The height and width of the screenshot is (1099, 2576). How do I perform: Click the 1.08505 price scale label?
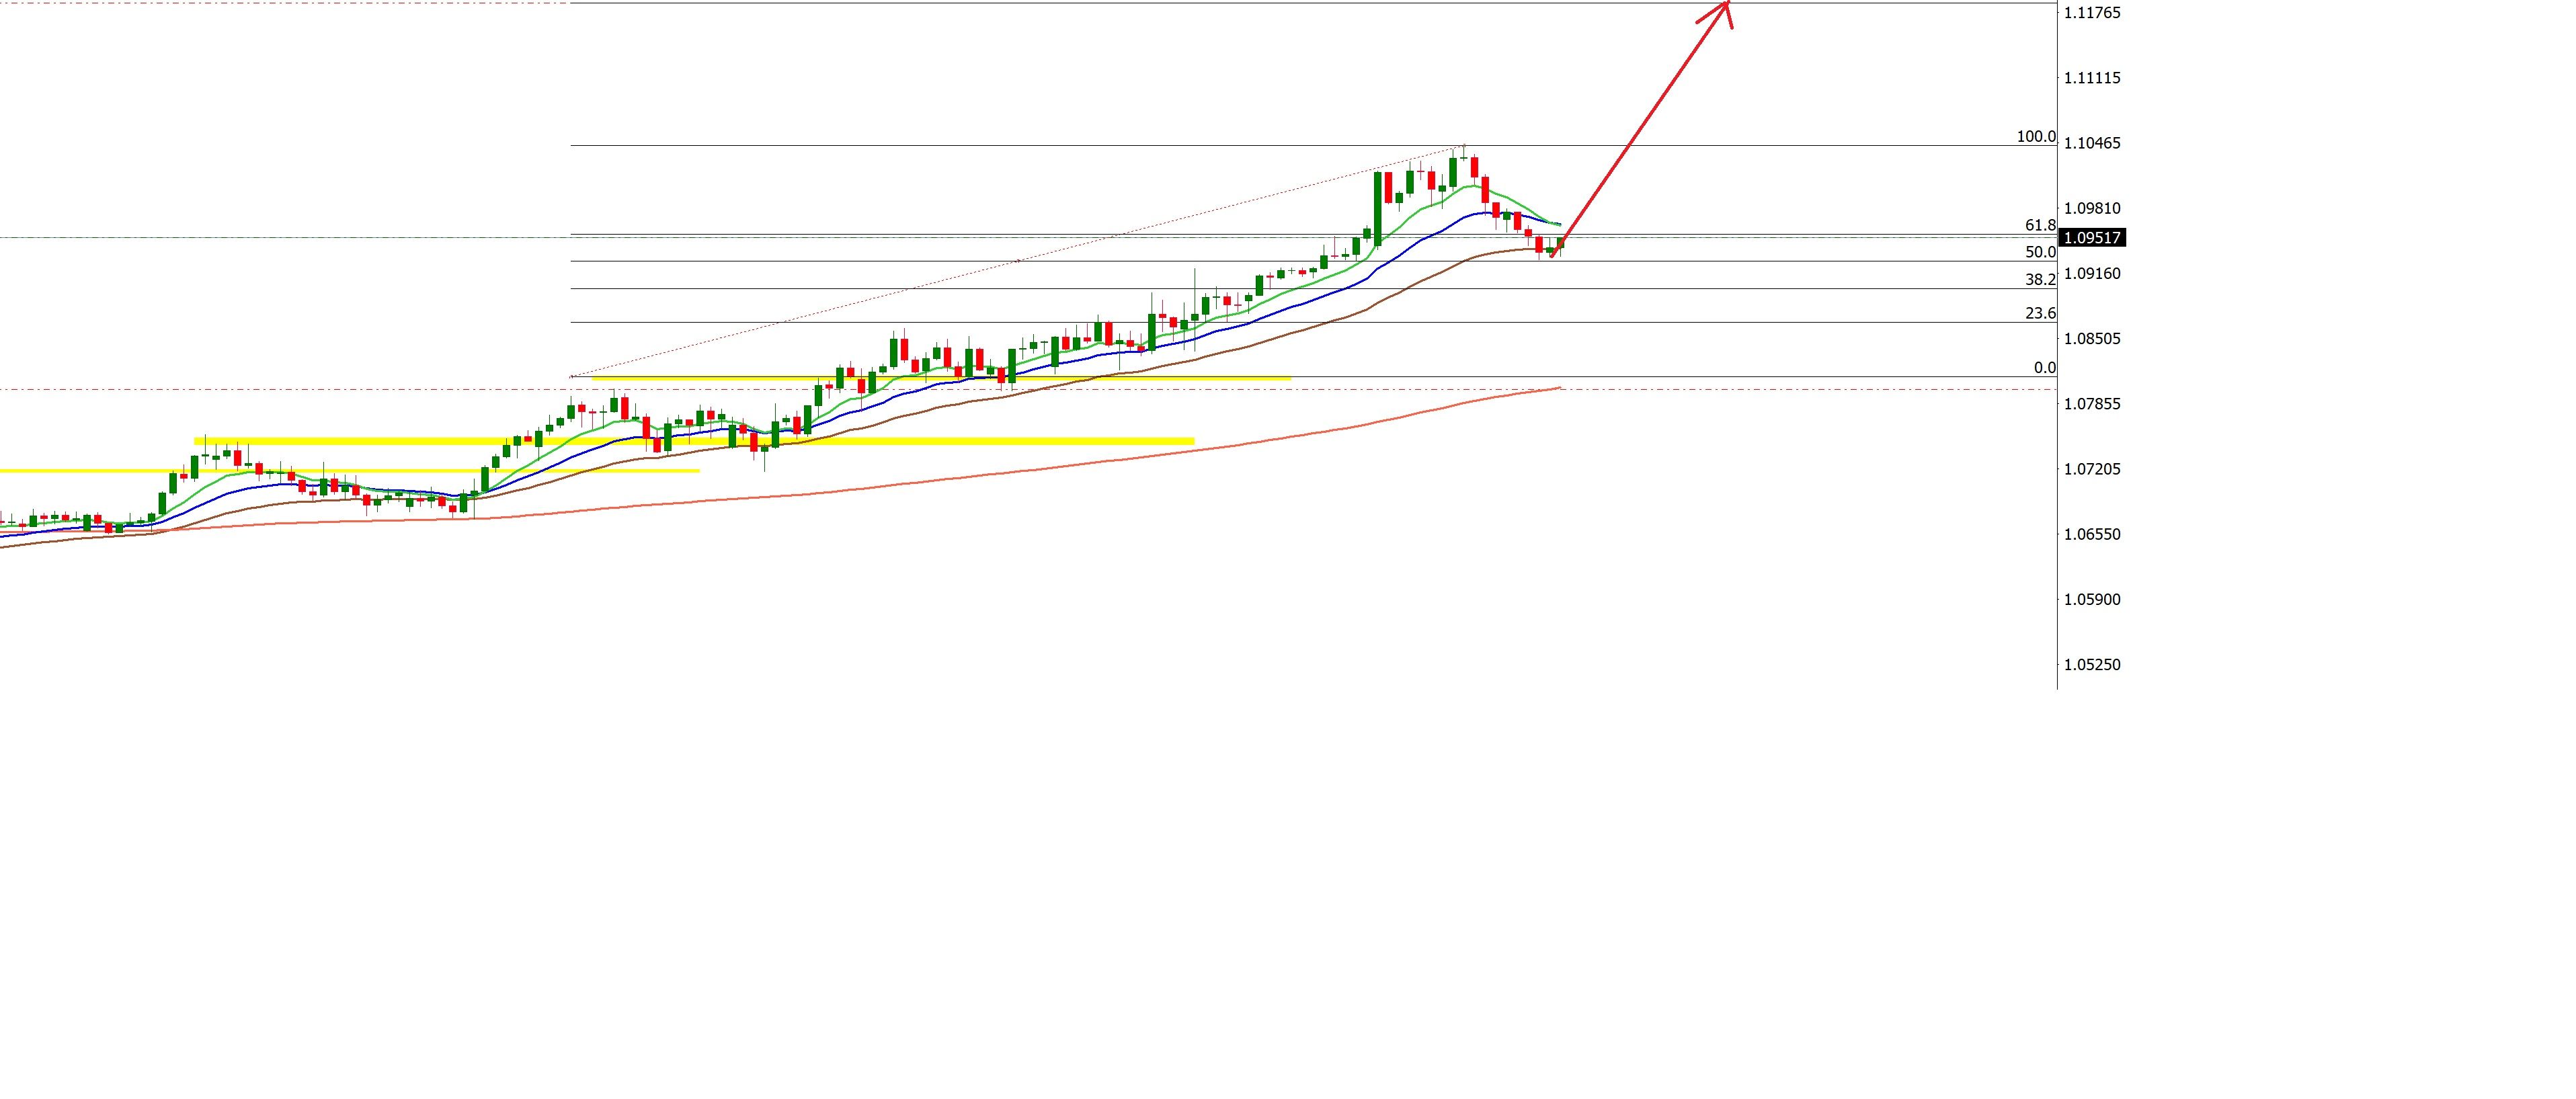point(2092,338)
